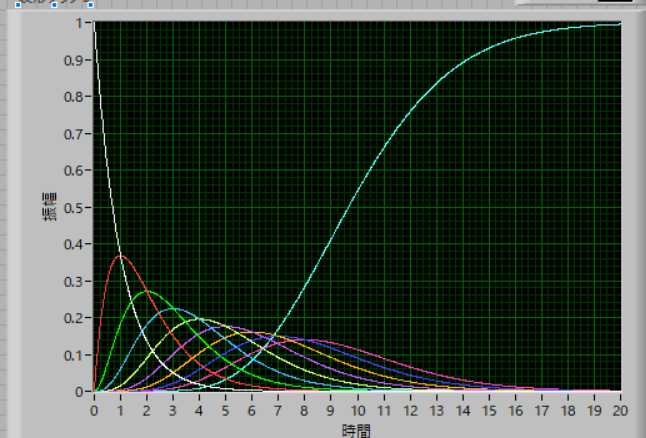Click the x-axis tick label 10
646x438 pixels.
pos(357,411)
